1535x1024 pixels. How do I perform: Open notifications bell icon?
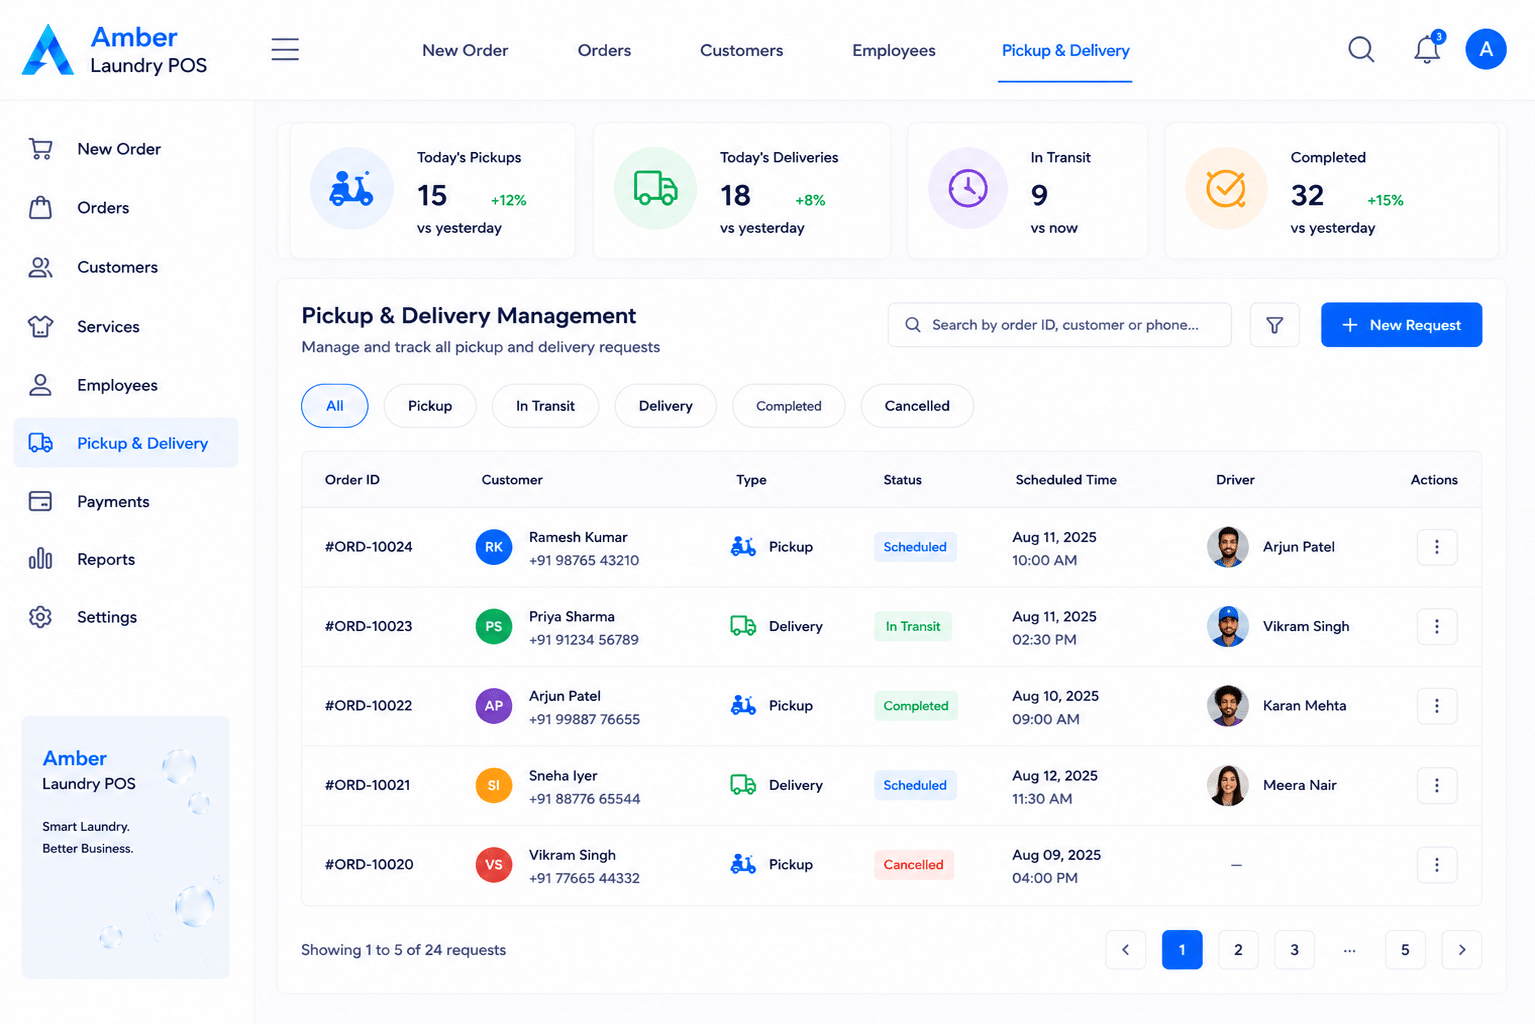pos(1427,49)
